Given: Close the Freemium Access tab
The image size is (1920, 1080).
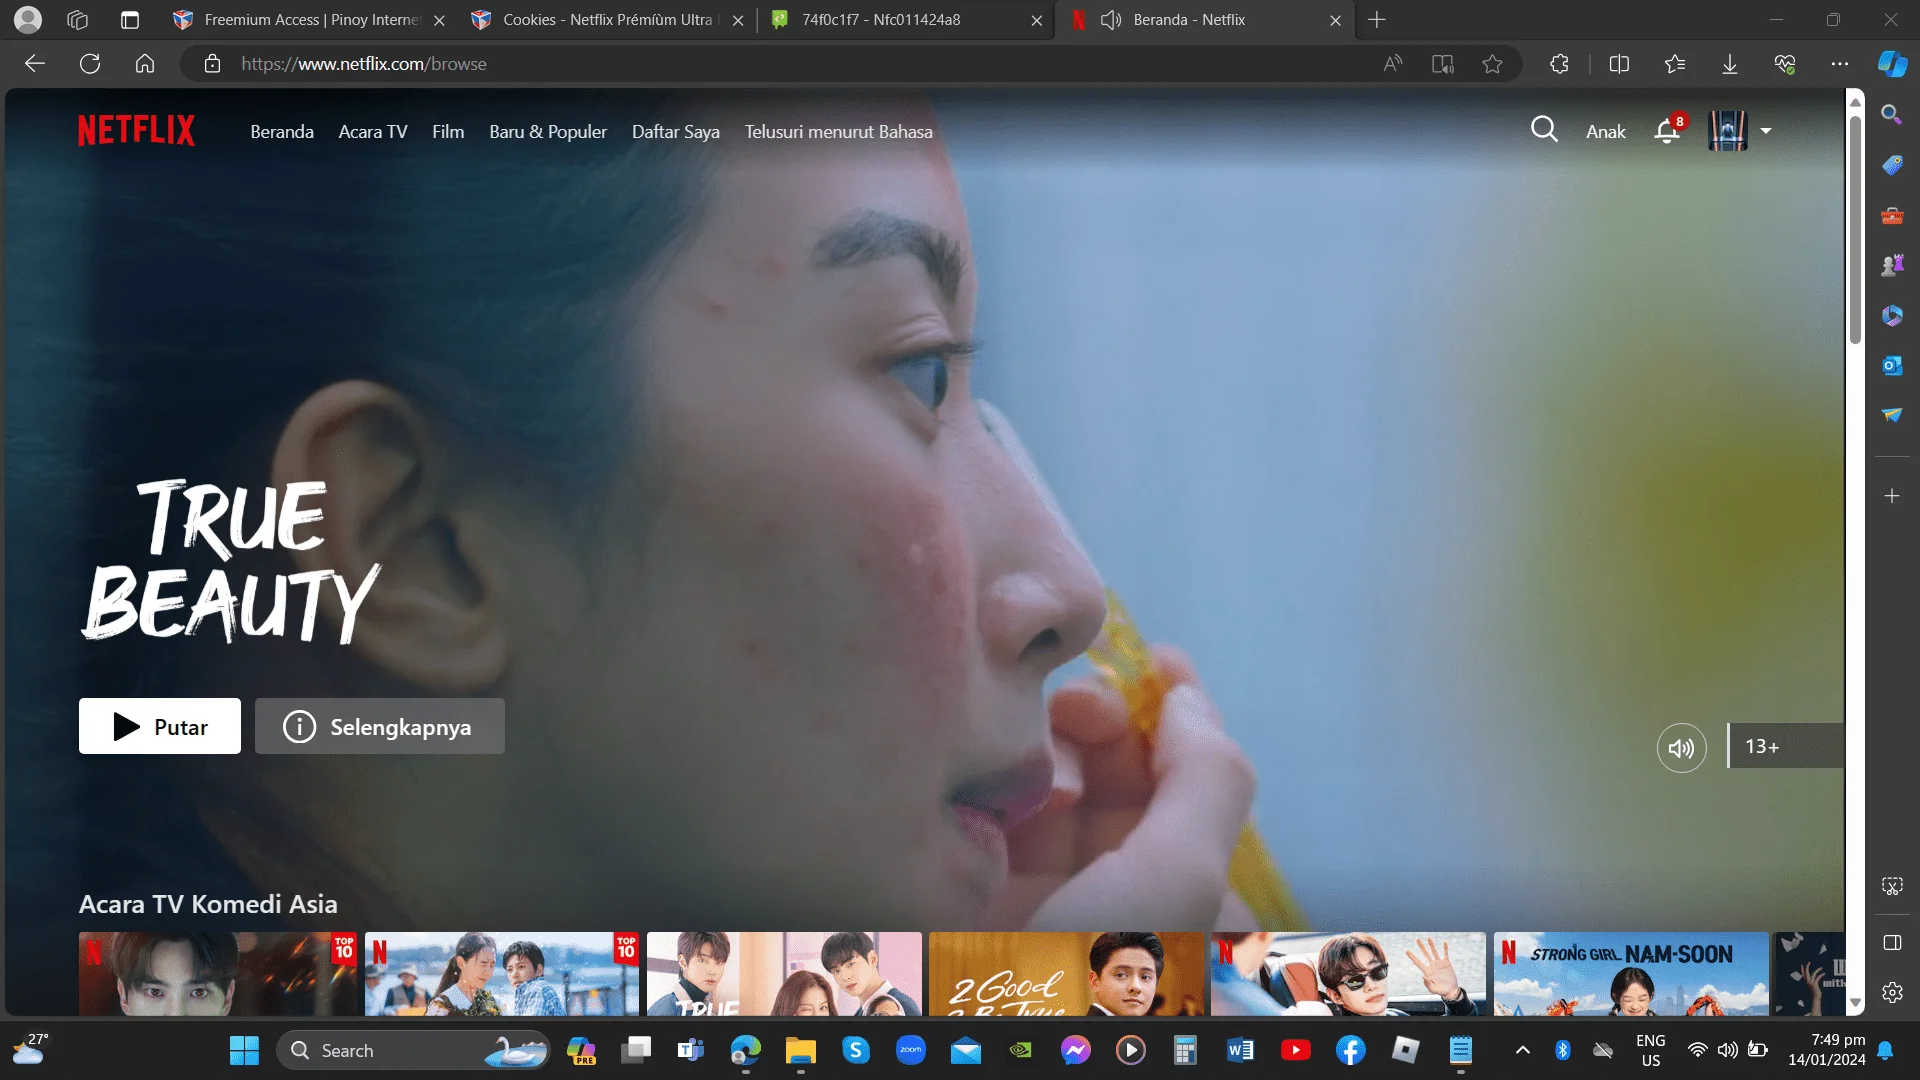Looking at the screenshot, I should tap(439, 20).
